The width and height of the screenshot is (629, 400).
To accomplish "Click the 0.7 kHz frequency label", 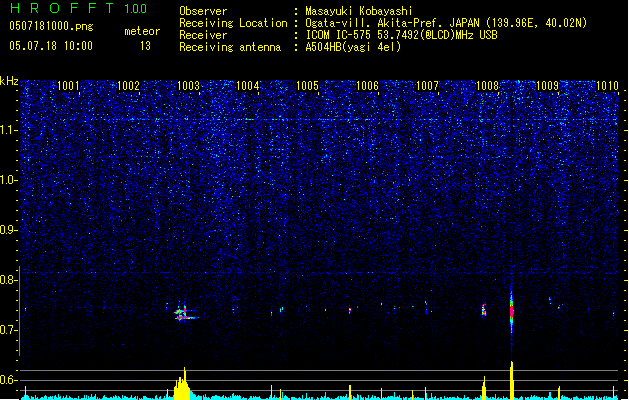I will (9, 330).
